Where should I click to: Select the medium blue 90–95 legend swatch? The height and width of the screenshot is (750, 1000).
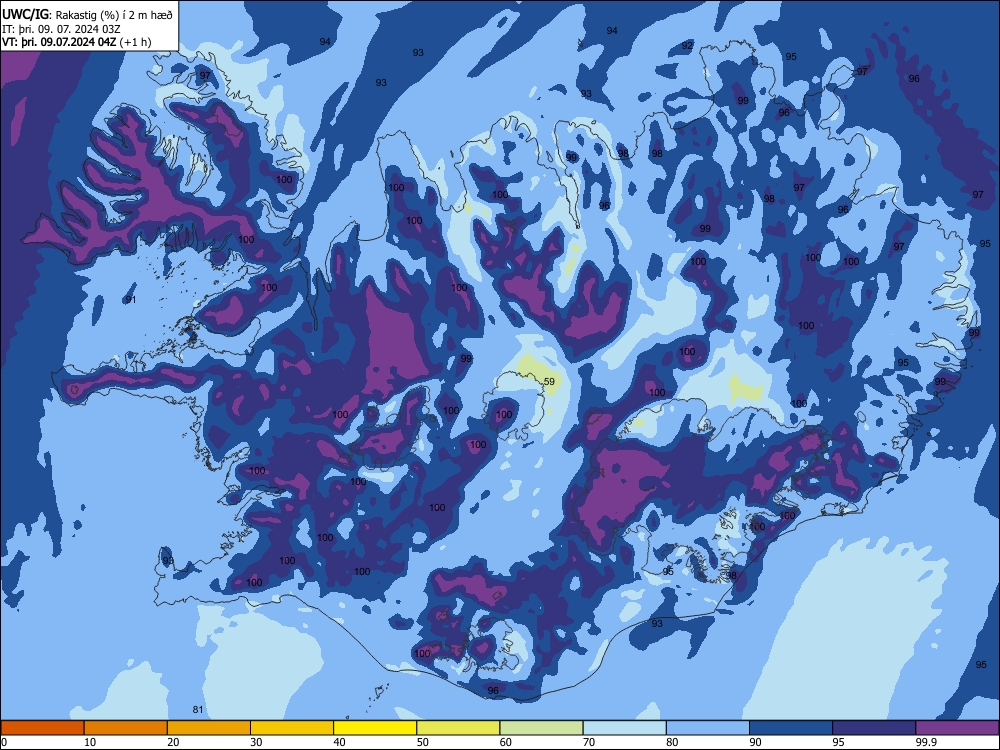791,728
